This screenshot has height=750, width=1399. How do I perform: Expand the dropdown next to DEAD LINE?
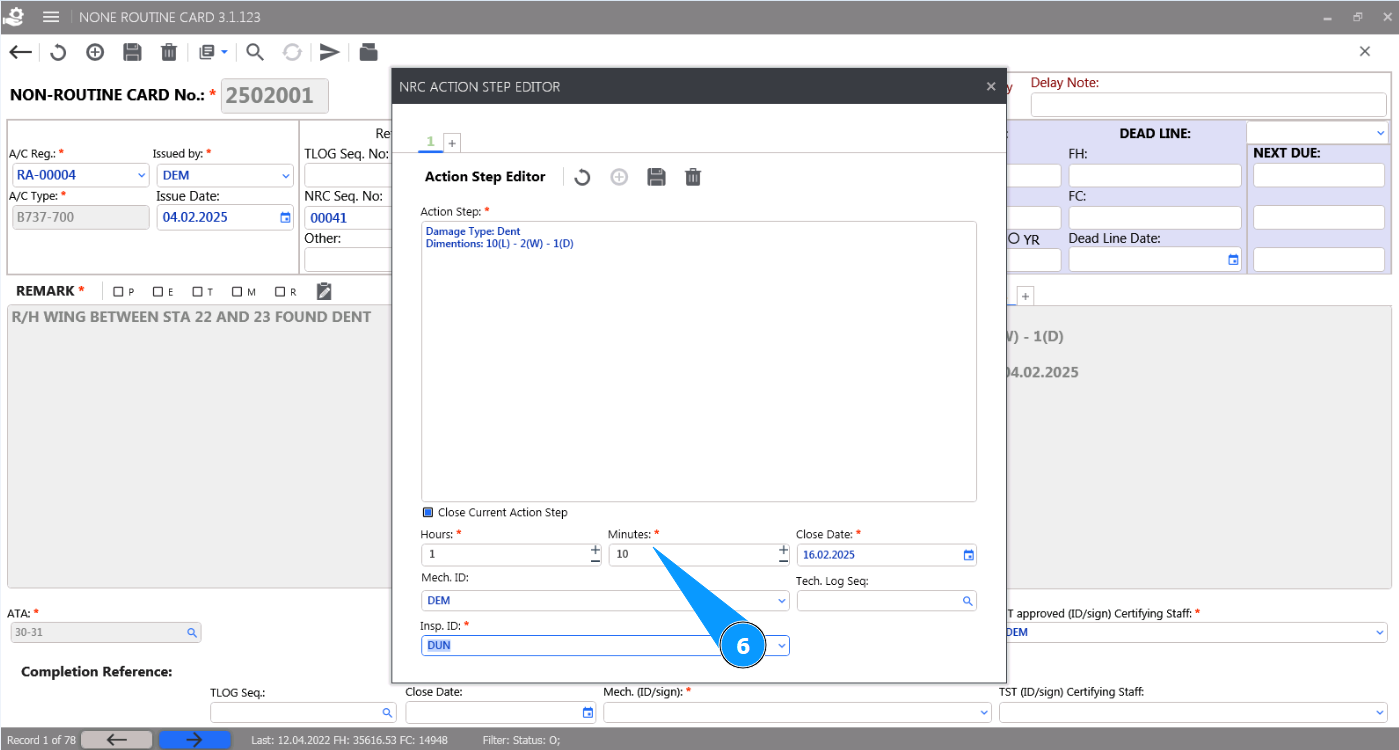click(1381, 132)
